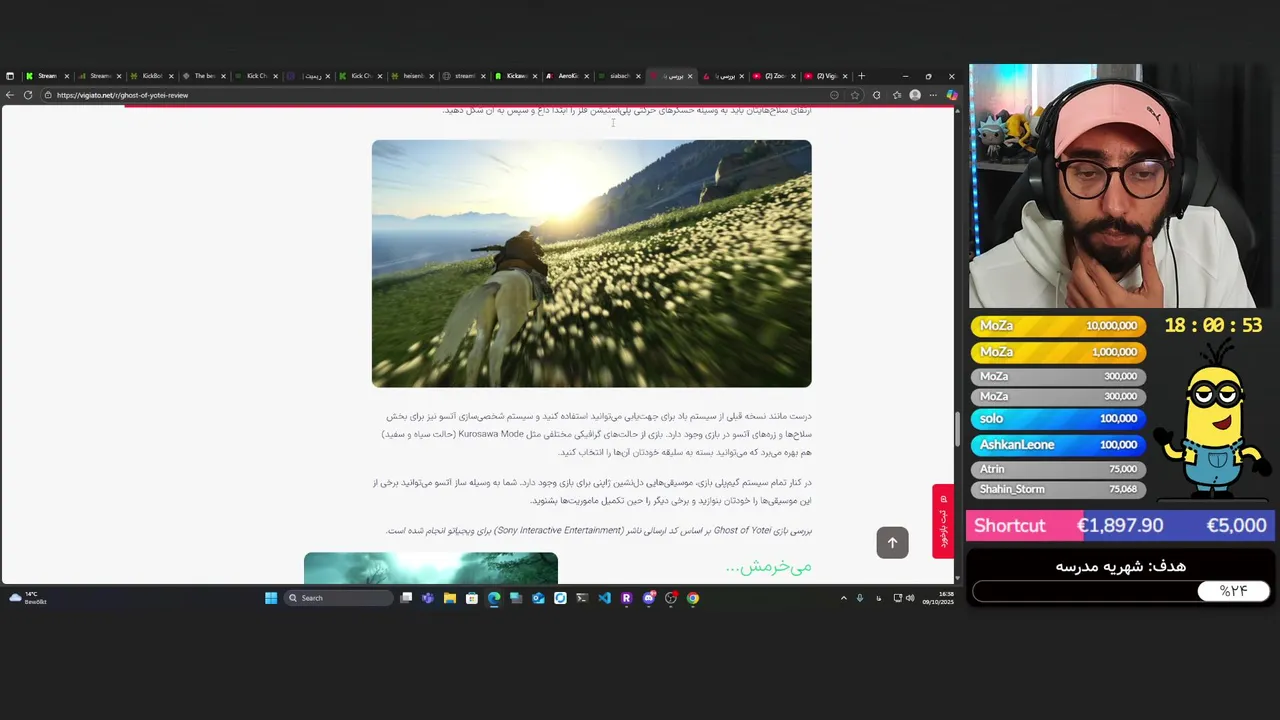The width and height of the screenshot is (1280, 720).
Task: Switch to the KickBot browser tab
Action: [x=150, y=76]
